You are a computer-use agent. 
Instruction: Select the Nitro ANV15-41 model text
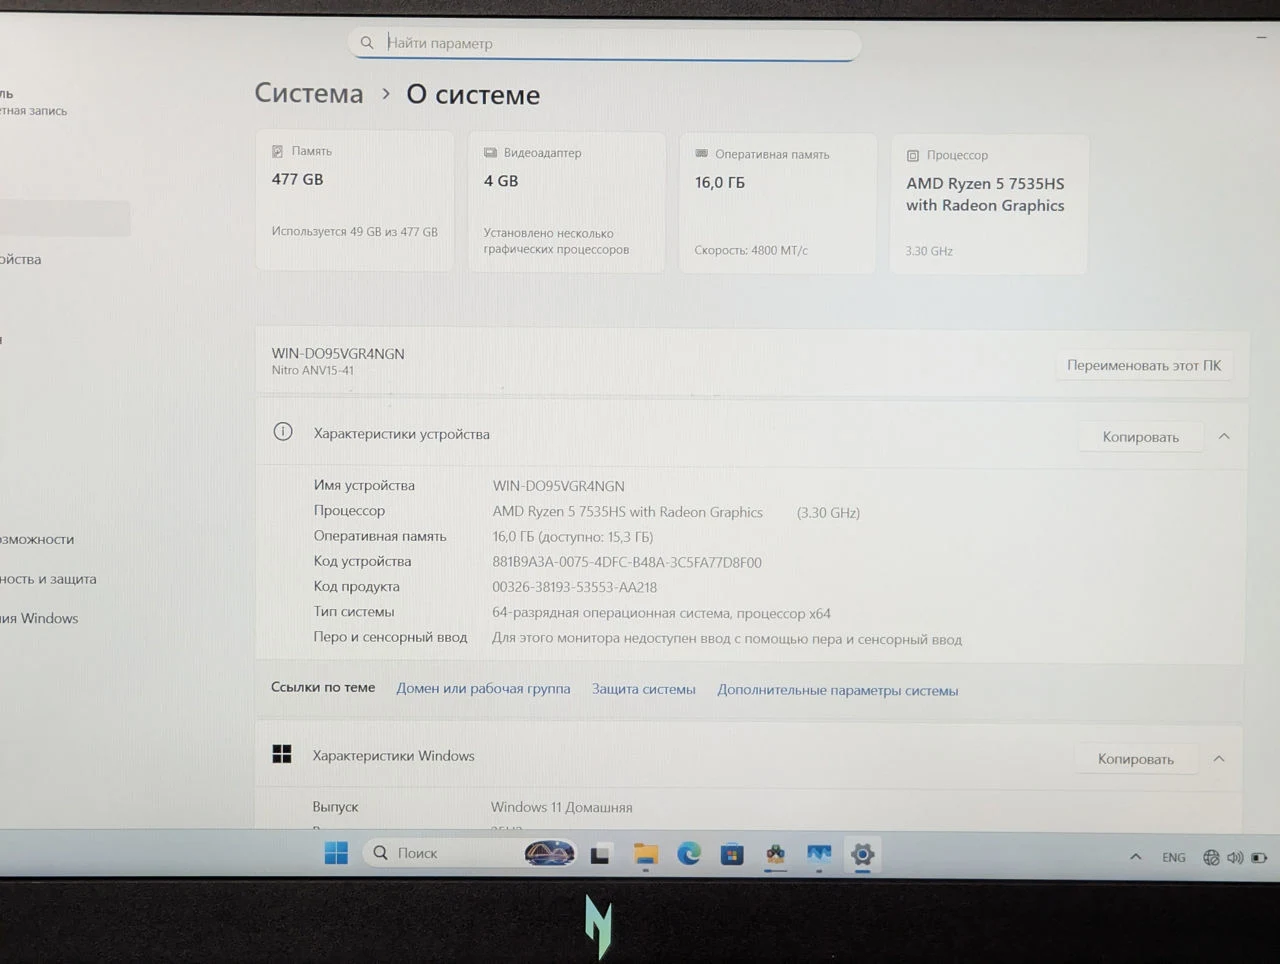click(313, 370)
